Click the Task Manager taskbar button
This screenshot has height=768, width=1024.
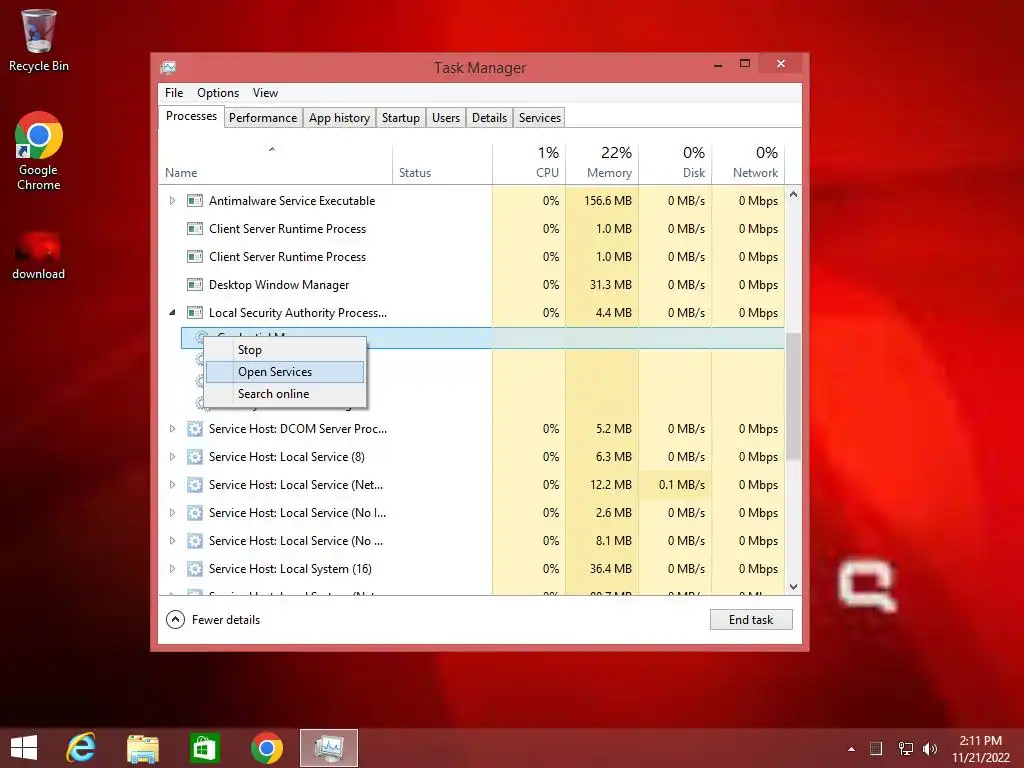(x=328, y=748)
